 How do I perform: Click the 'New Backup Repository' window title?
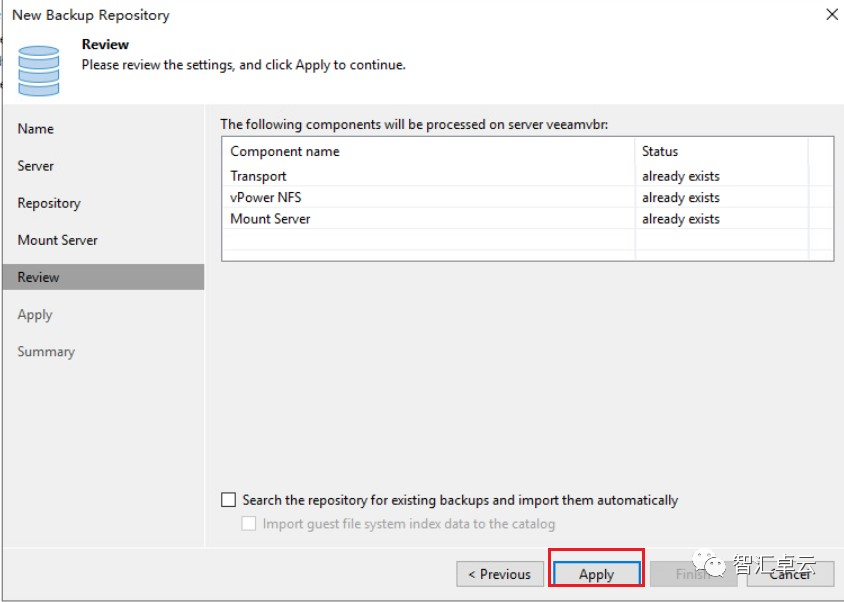[90, 15]
